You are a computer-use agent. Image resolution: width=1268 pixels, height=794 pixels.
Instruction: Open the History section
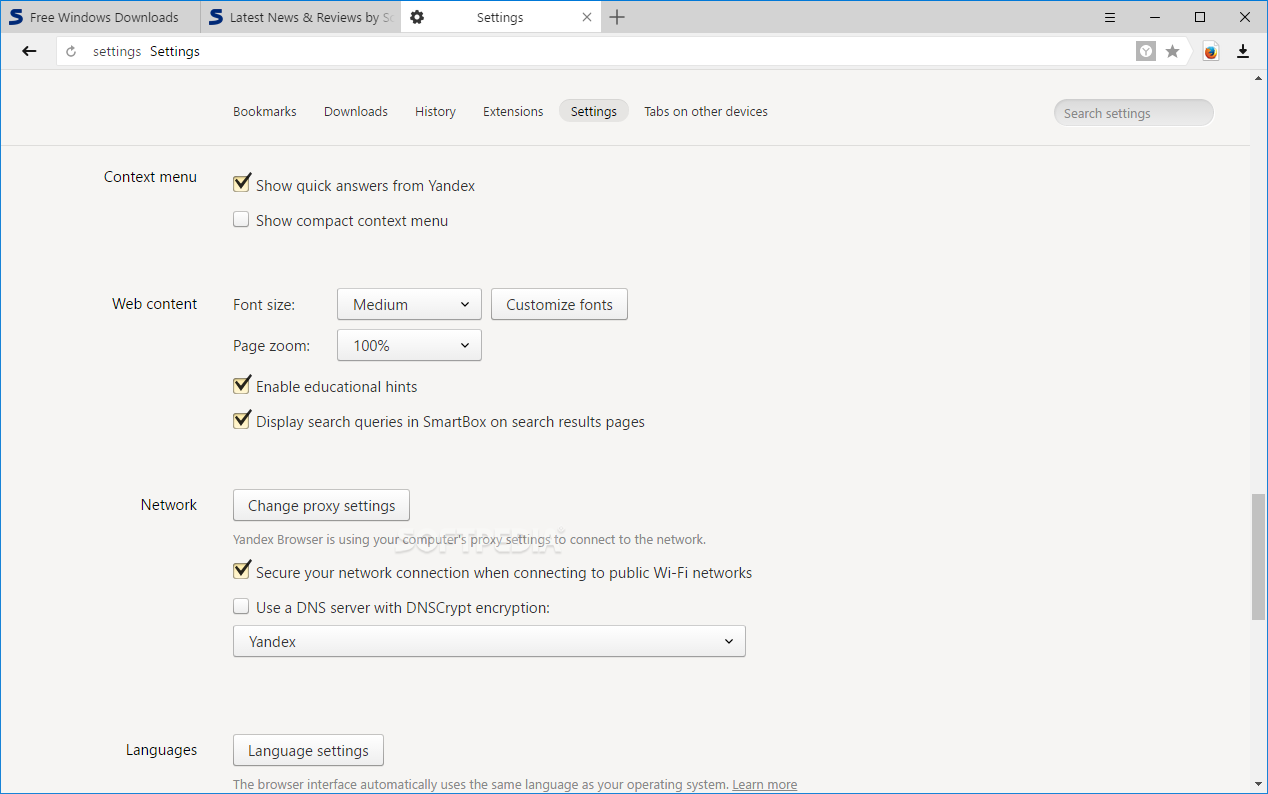[x=435, y=111]
